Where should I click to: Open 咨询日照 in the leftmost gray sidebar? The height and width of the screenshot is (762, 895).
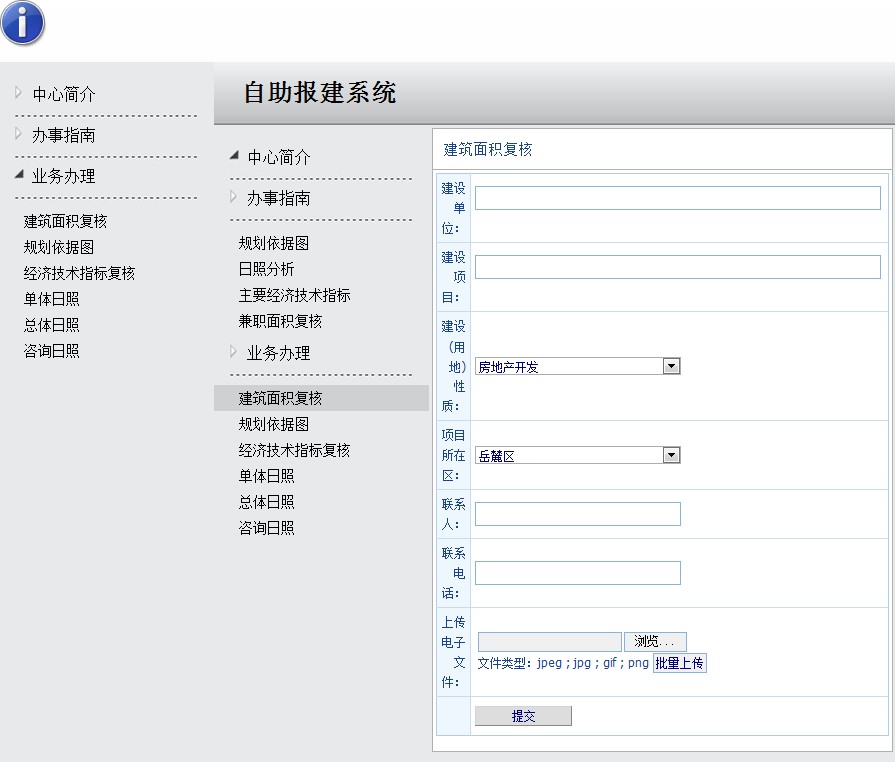pos(51,351)
